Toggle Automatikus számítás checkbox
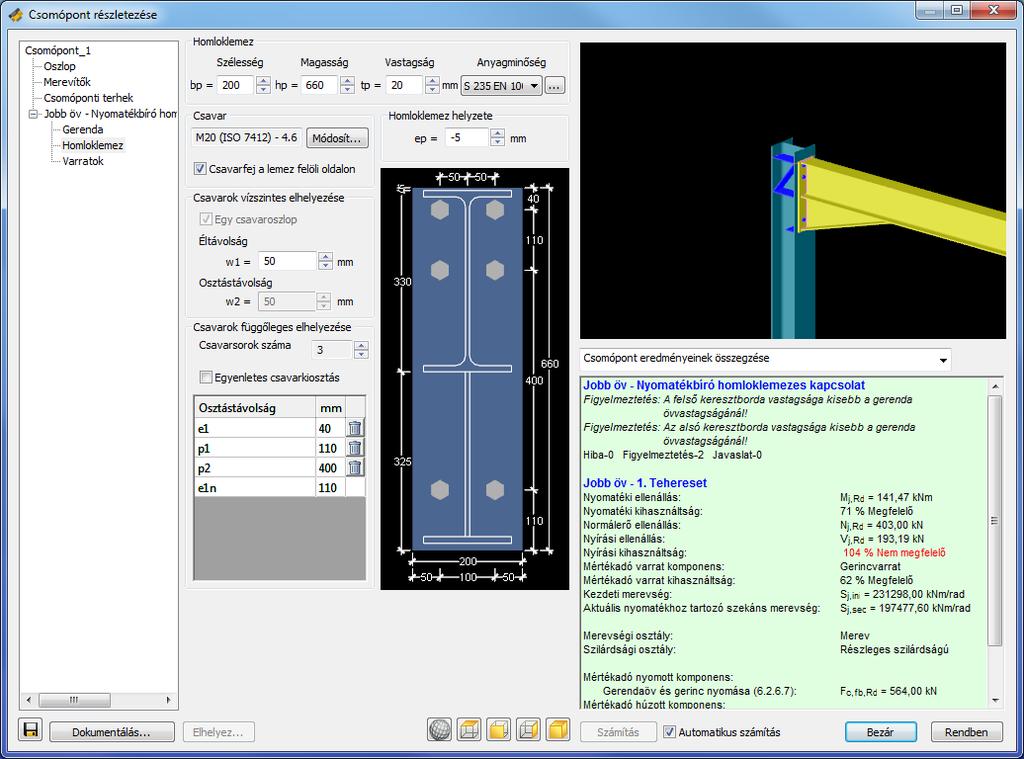This screenshot has height=759, width=1024. pyautogui.click(x=669, y=732)
